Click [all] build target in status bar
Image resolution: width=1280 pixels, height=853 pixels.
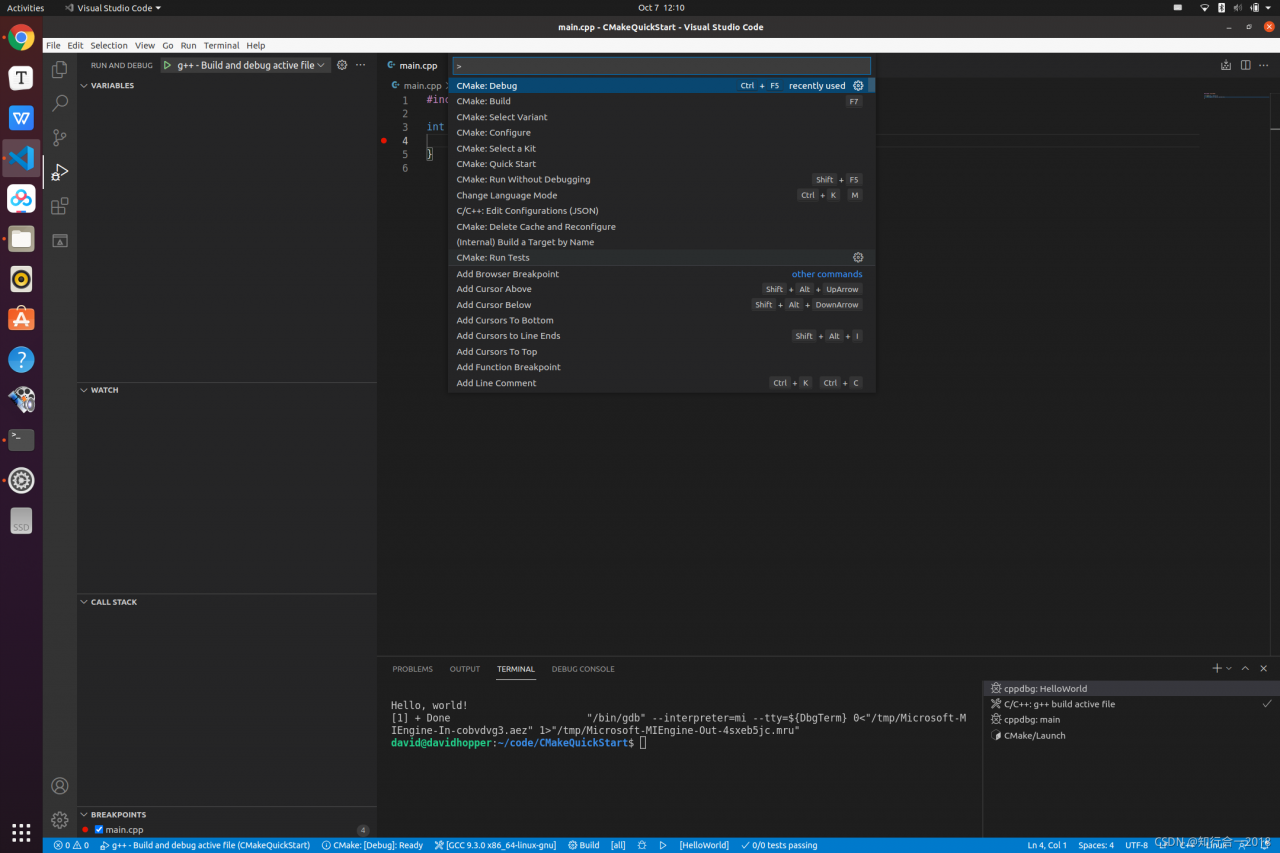click(x=618, y=845)
